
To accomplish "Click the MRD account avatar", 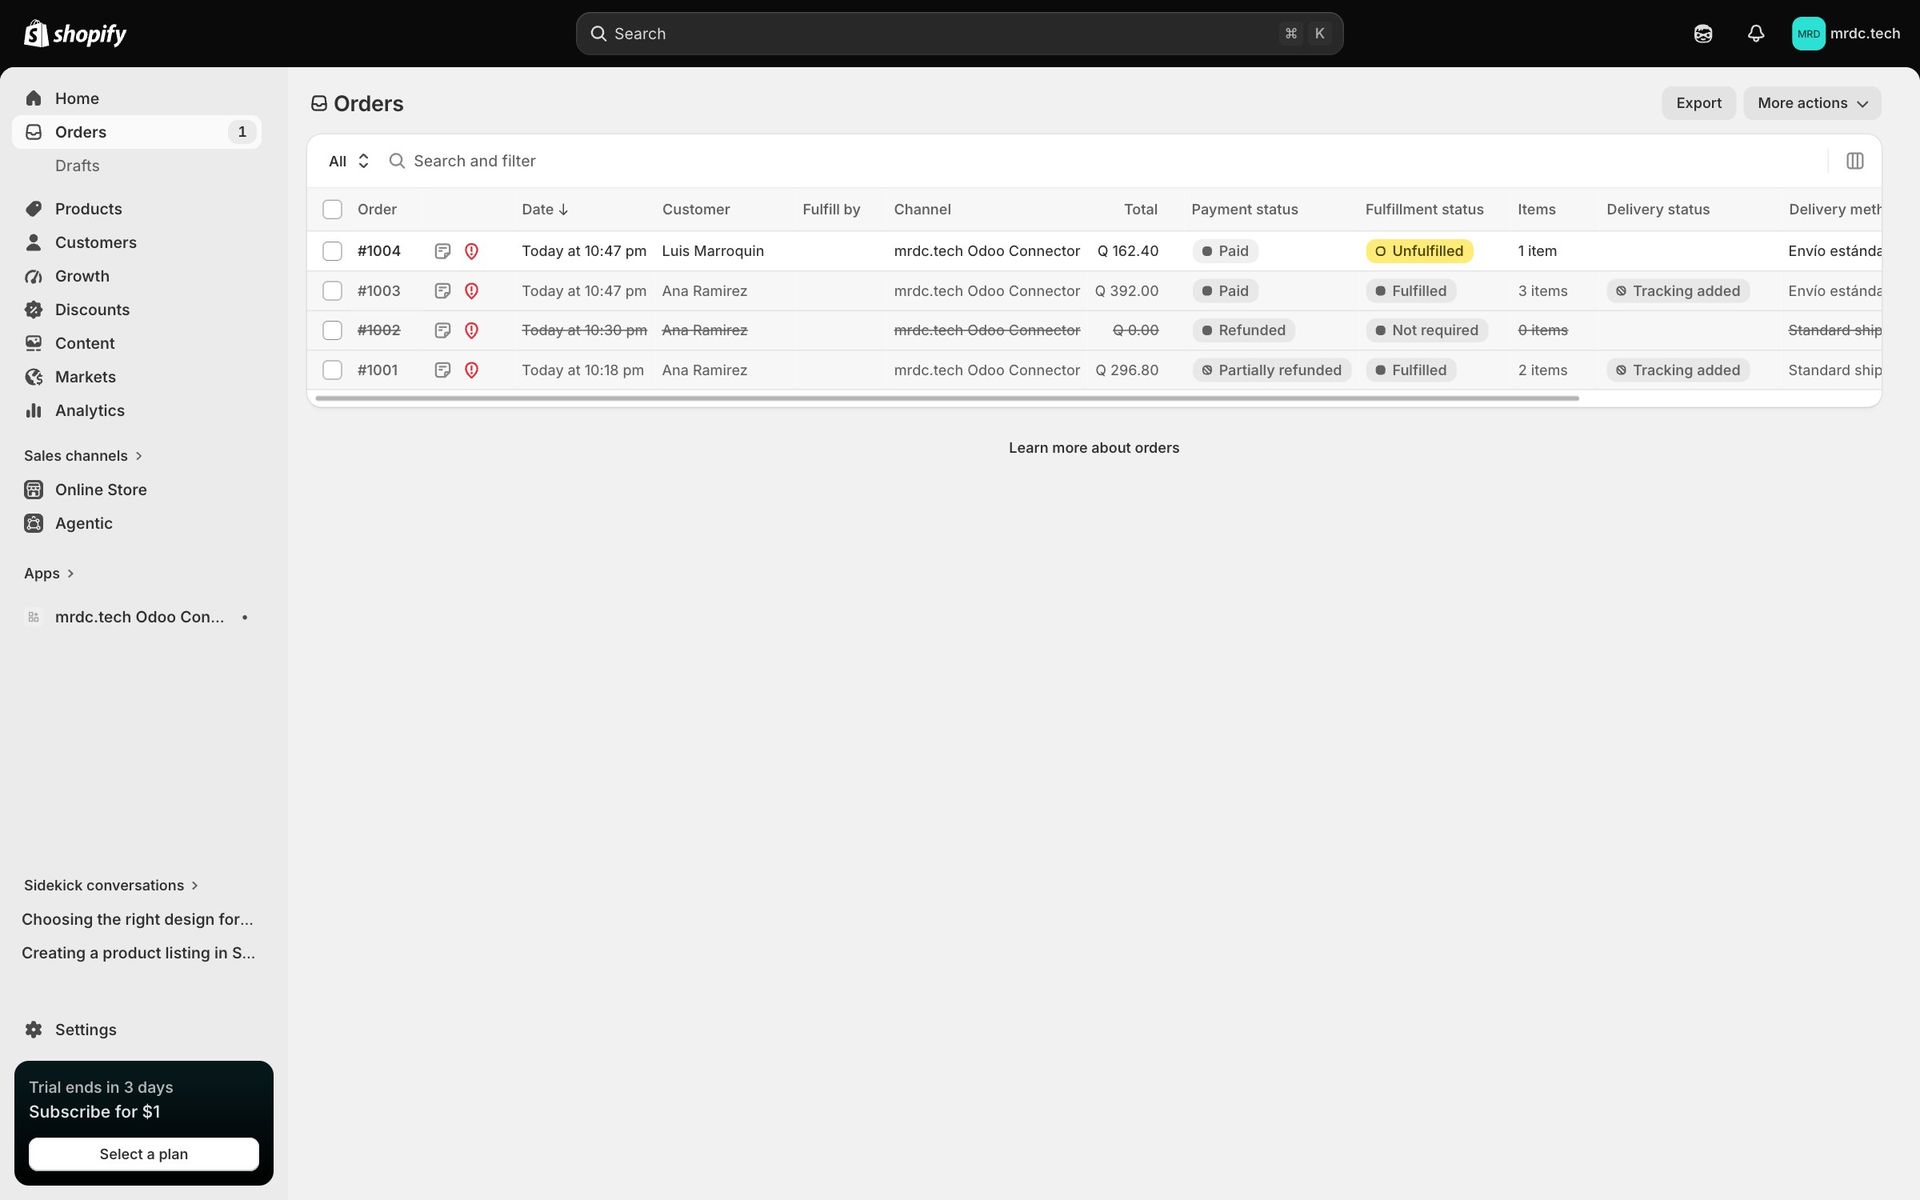I will [x=1808, y=34].
